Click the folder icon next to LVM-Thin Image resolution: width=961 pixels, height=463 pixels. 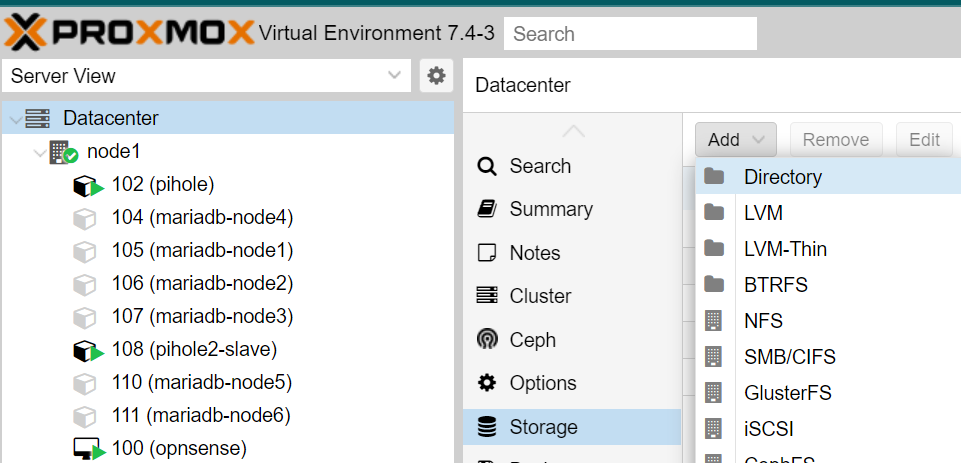coord(714,248)
